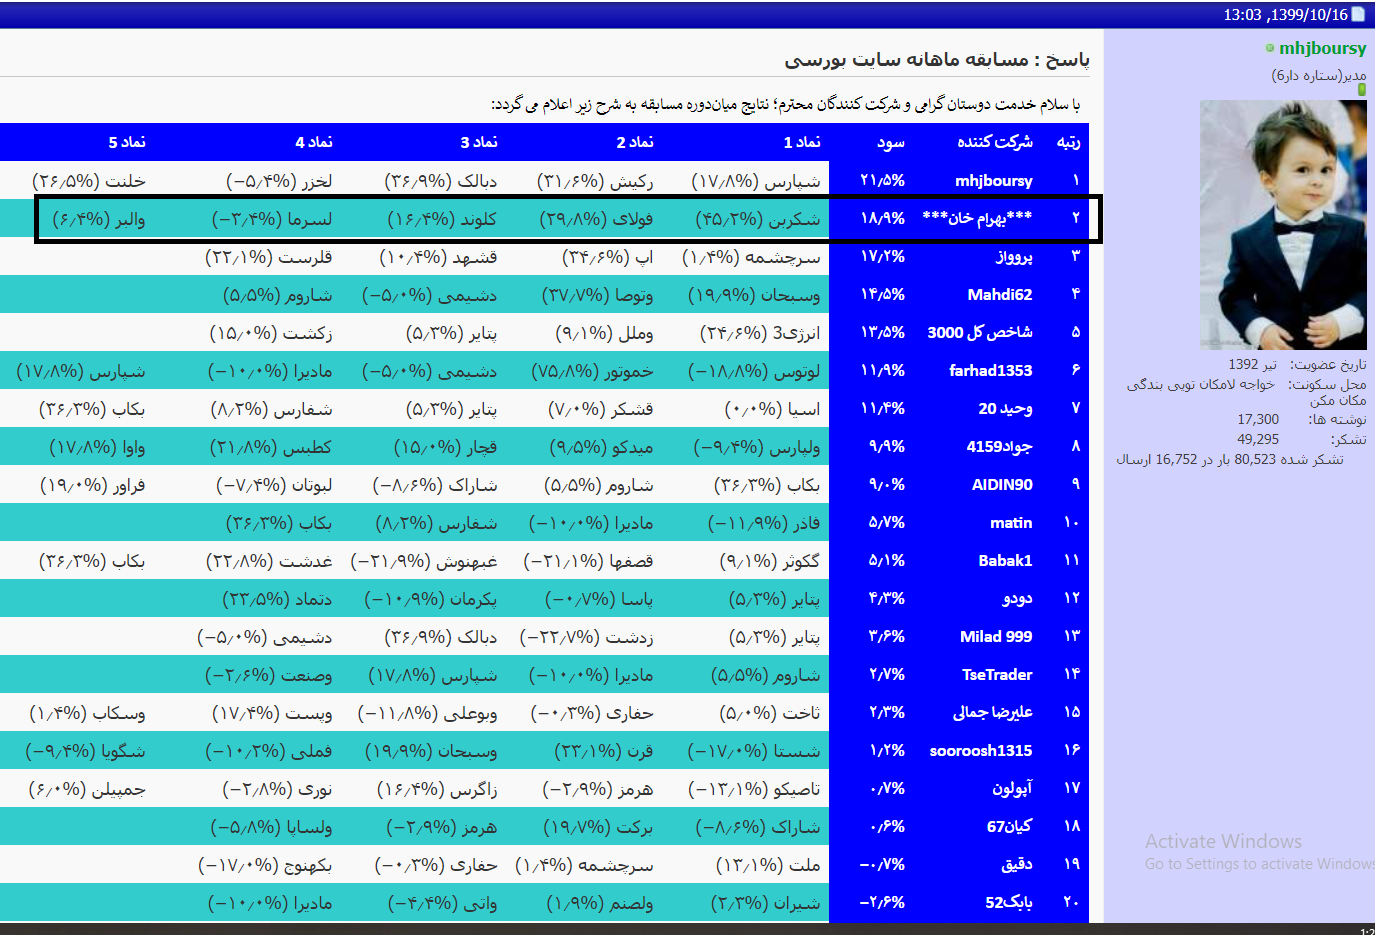Select participant matin cell
The height and width of the screenshot is (935, 1375).
click(1011, 523)
